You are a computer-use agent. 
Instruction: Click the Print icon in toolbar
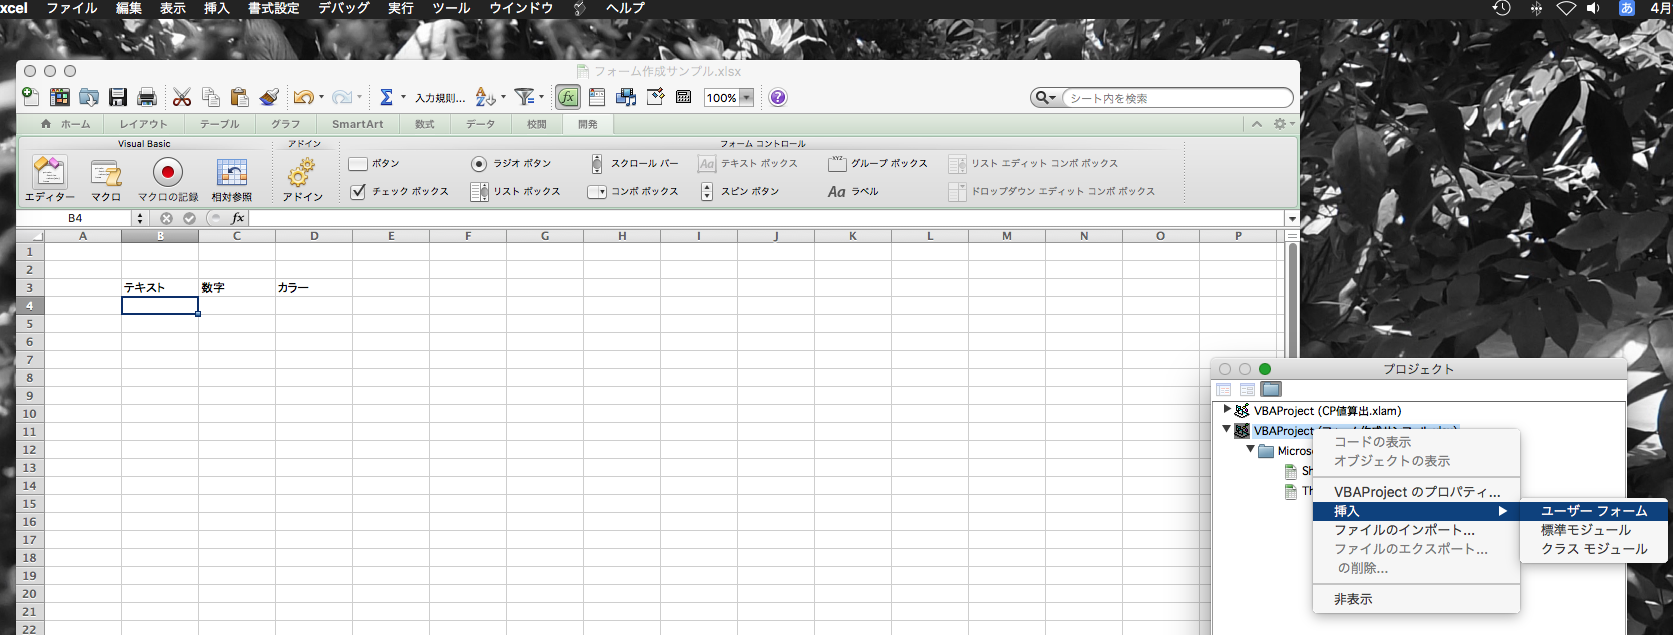click(147, 97)
